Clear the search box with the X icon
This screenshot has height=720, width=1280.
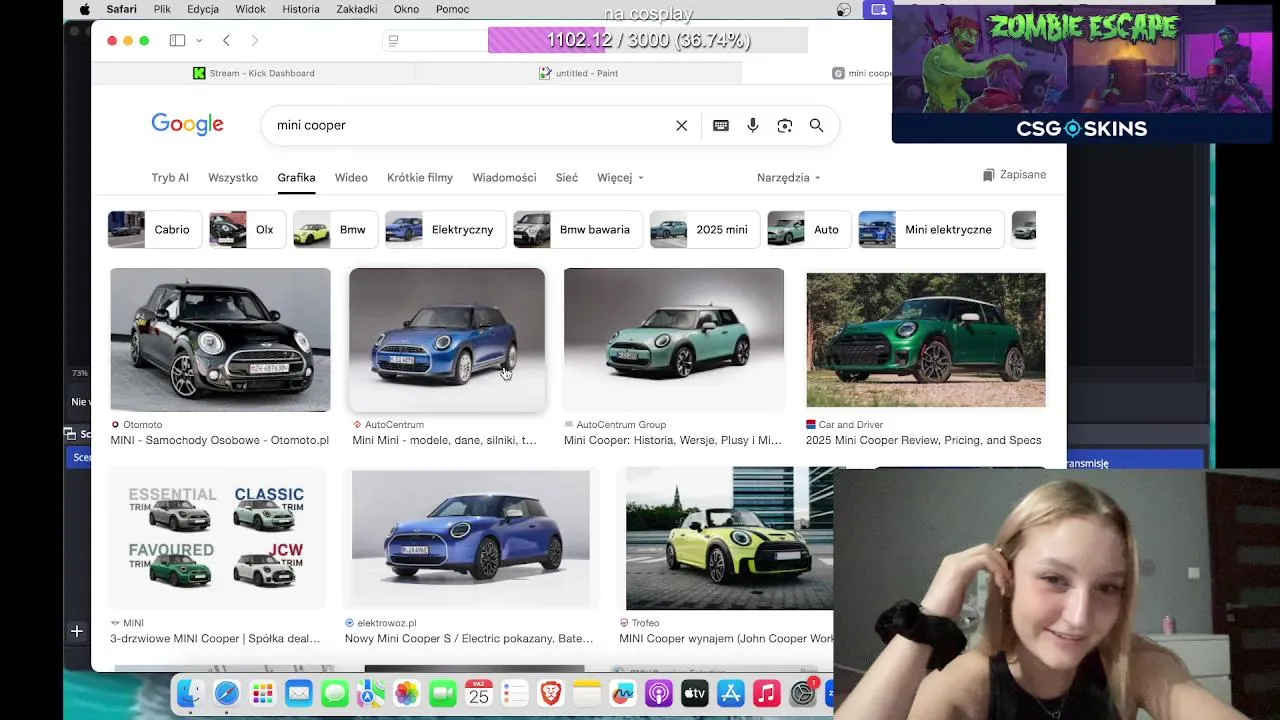tap(681, 125)
